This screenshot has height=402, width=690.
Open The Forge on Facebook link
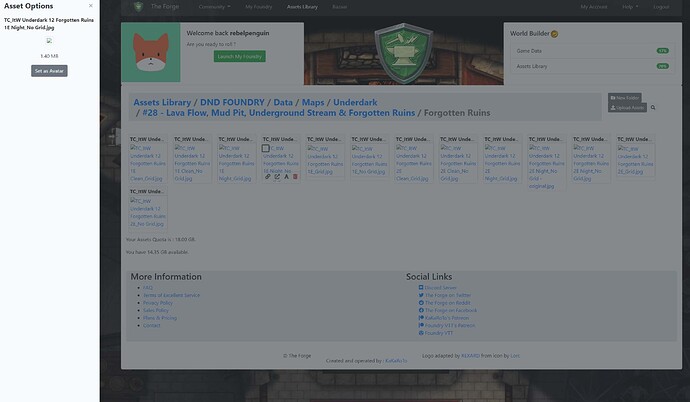tap(448, 310)
